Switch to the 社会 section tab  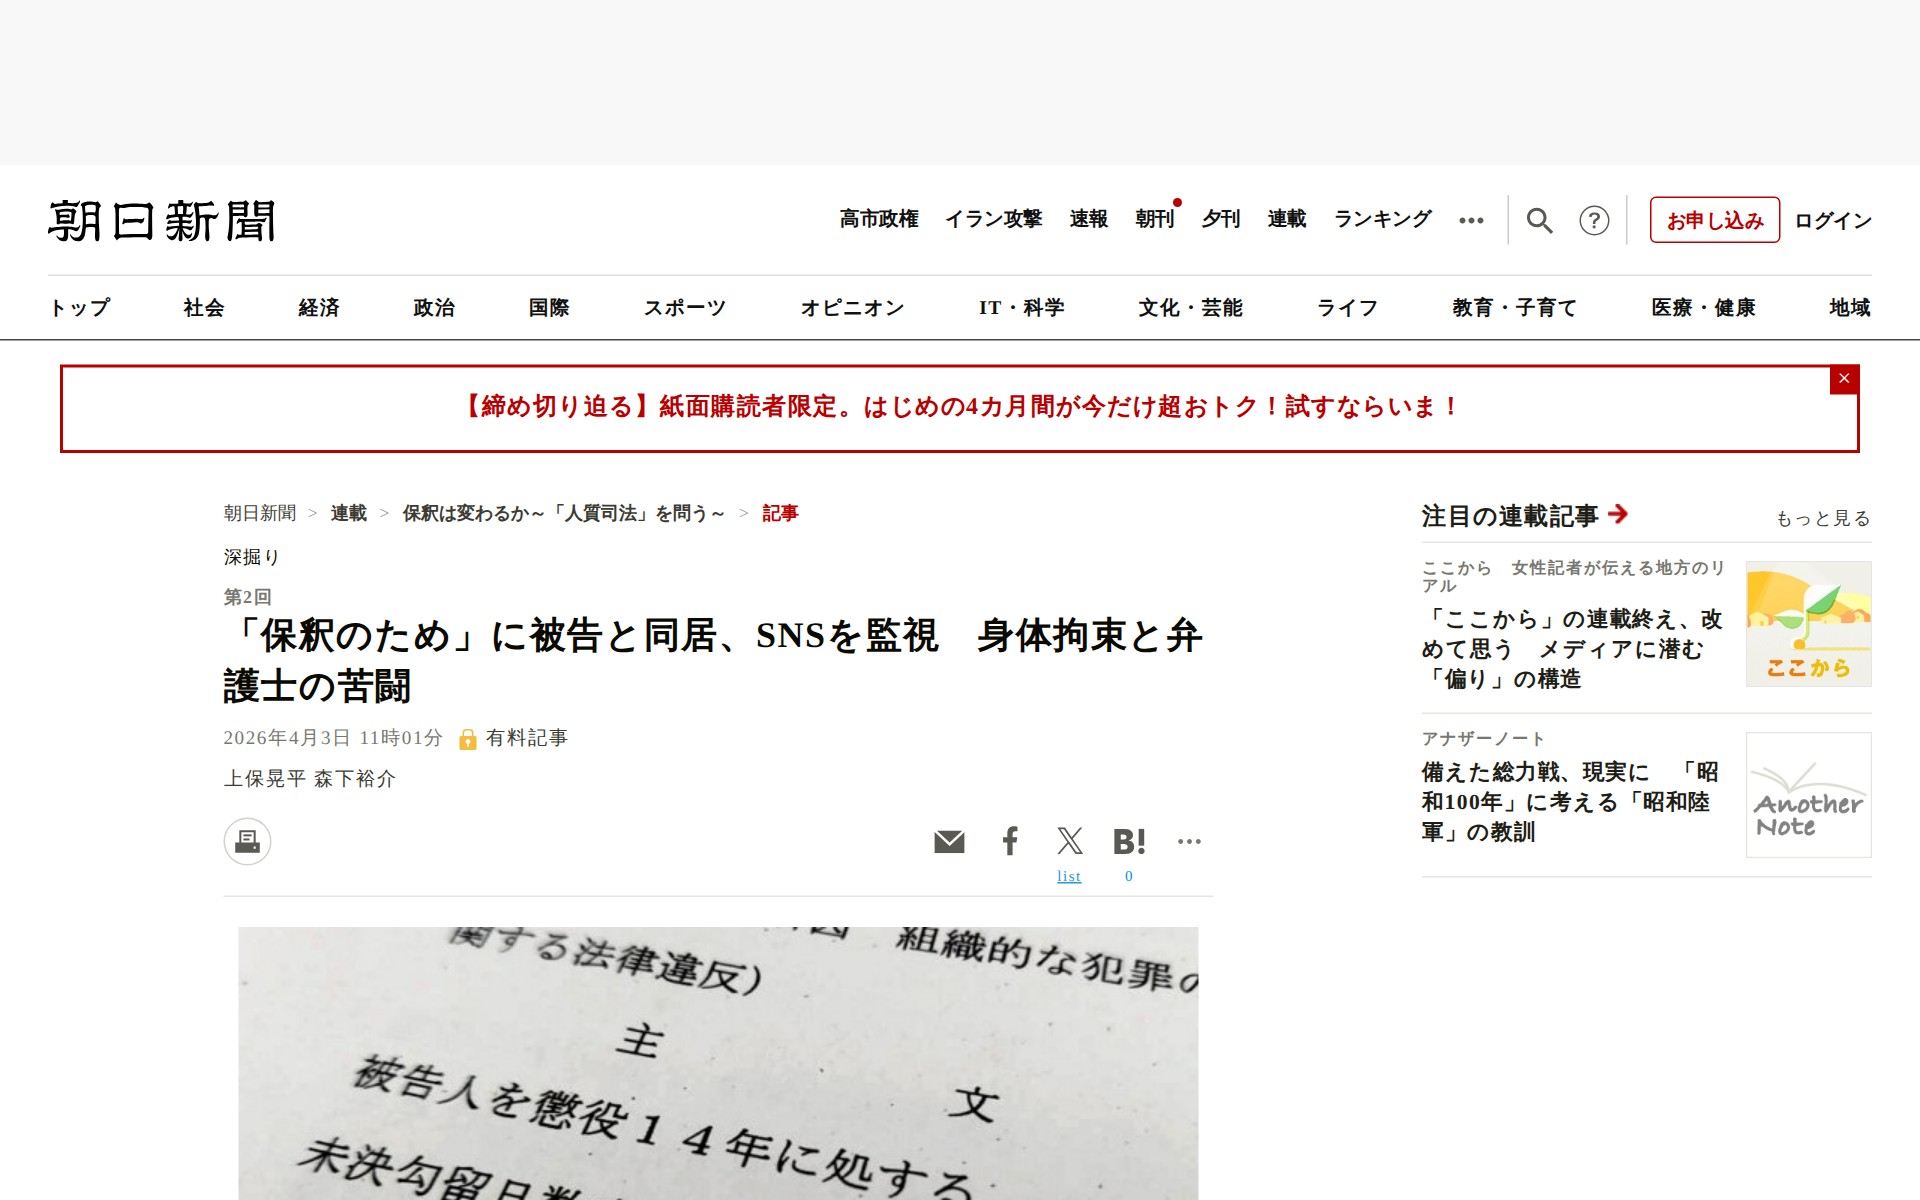coord(202,308)
